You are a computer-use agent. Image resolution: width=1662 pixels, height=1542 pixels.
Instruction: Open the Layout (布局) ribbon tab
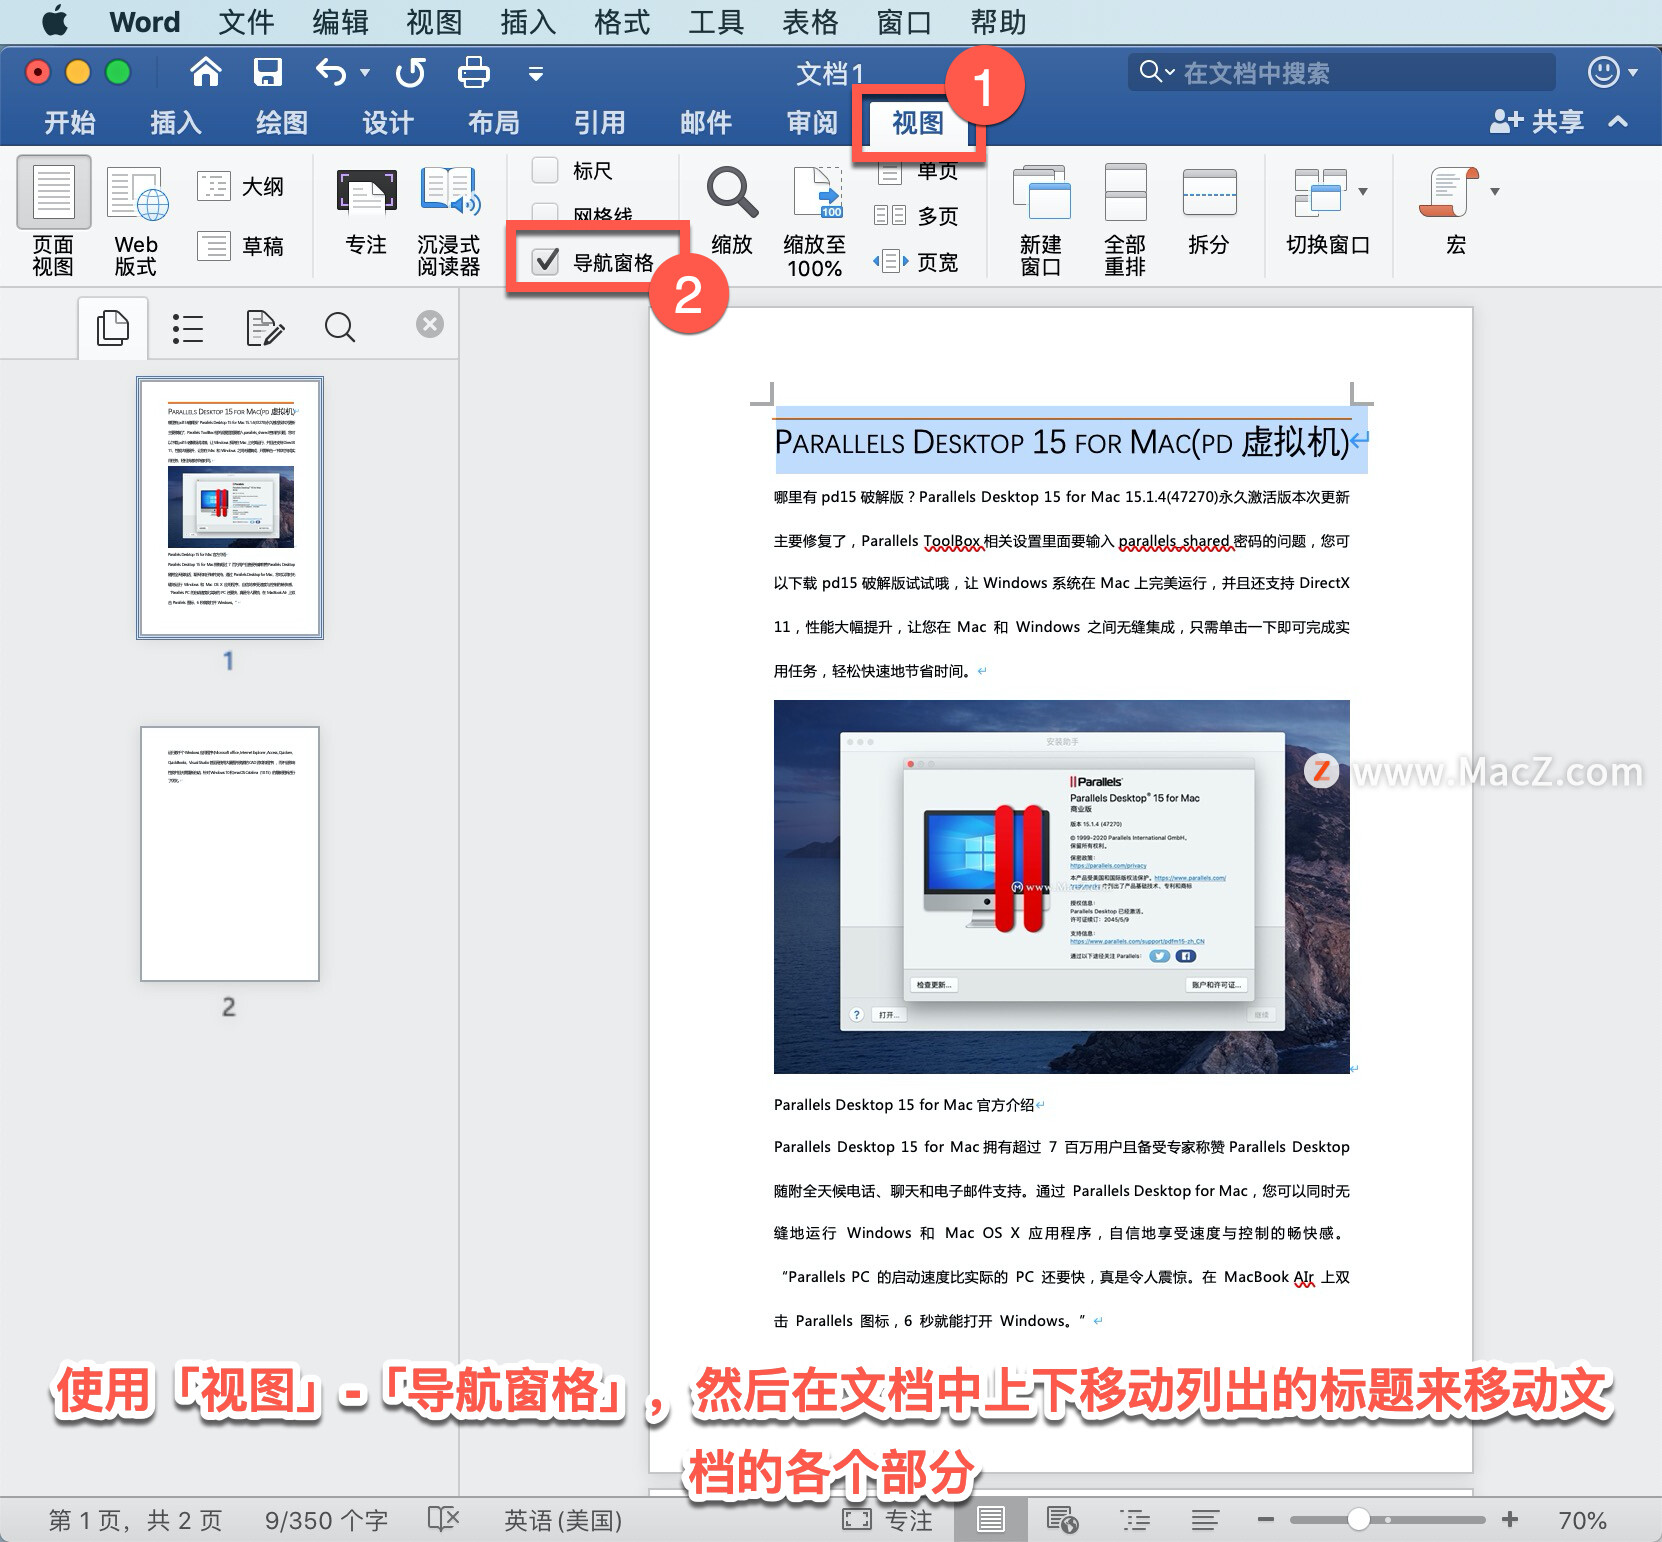pyautogui.click(x=494, y=122)
